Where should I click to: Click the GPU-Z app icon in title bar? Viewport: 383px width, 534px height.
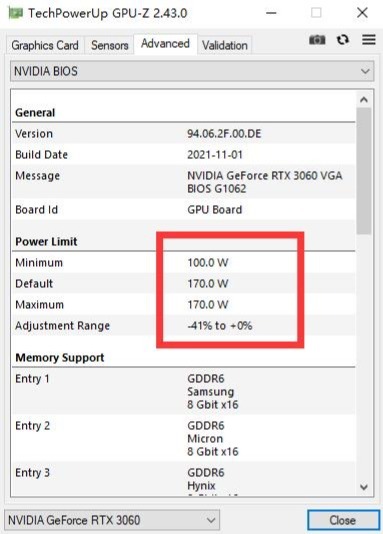tap(16, 13)
